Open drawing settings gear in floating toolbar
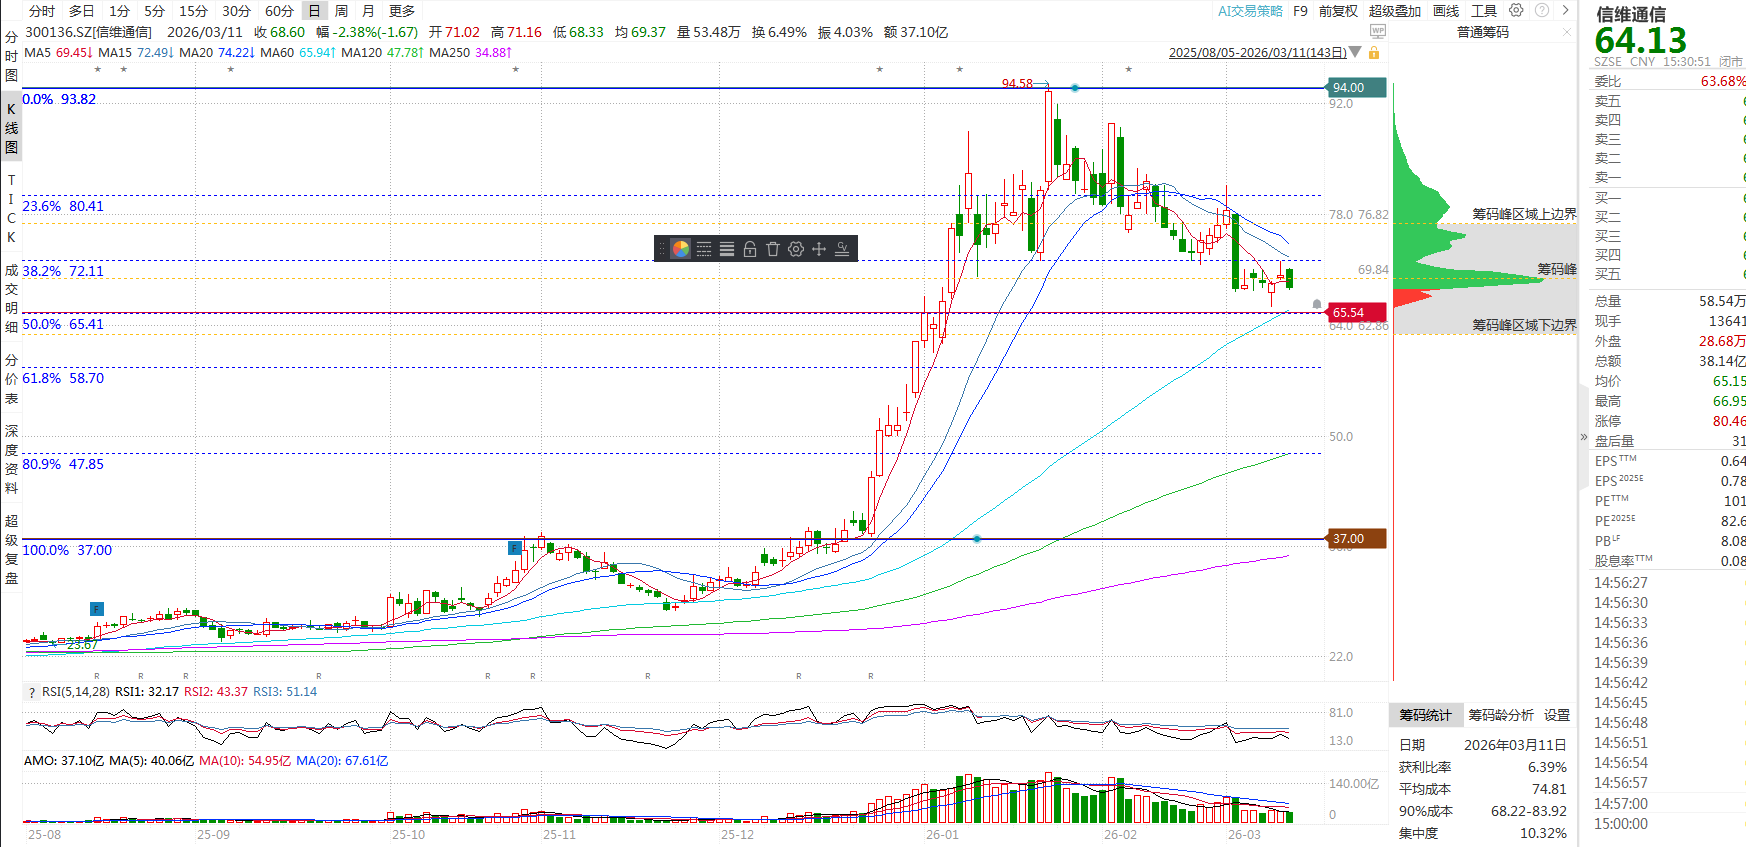1746x847 pixels. point(796,249)
